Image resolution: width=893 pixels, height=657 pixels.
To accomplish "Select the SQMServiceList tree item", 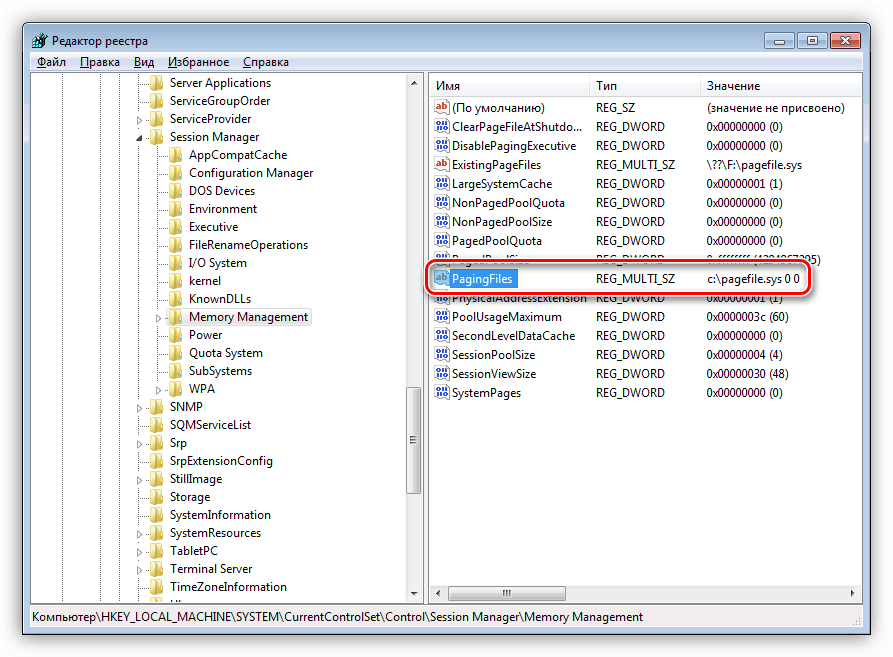I will click(x=210, y=425).
